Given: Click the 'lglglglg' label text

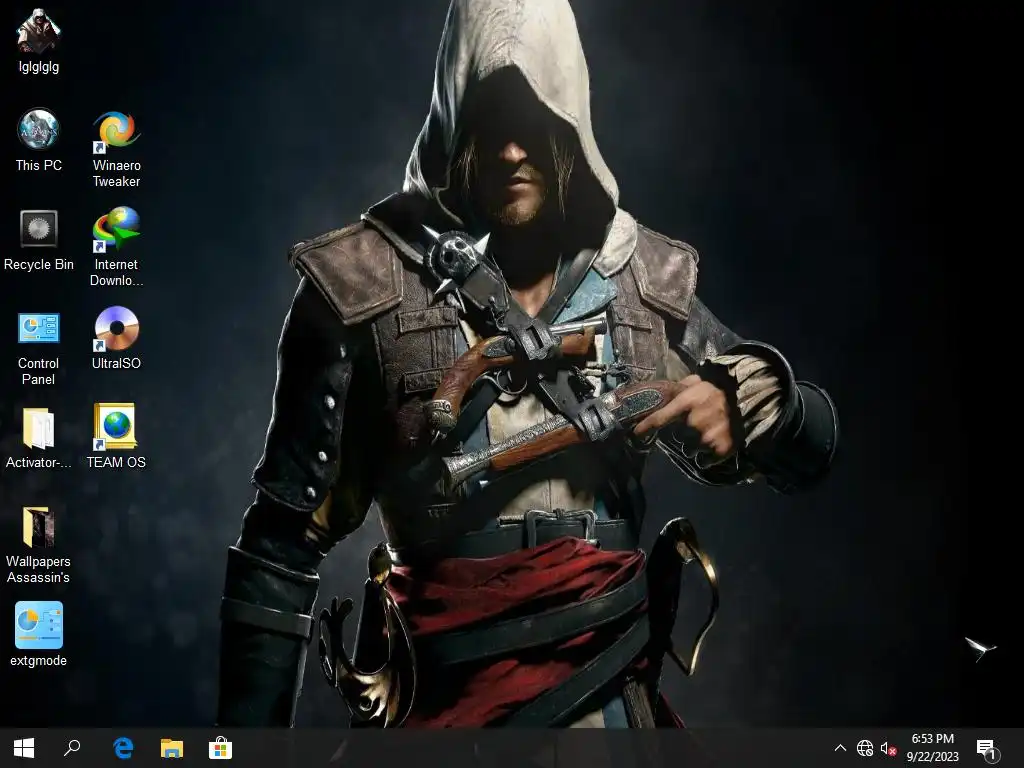Looking at the screenshot, I should 39,67.
